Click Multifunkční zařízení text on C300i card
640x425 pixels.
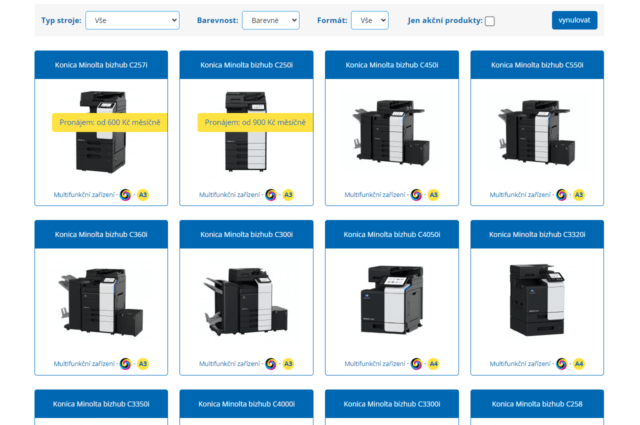[229, 363]
